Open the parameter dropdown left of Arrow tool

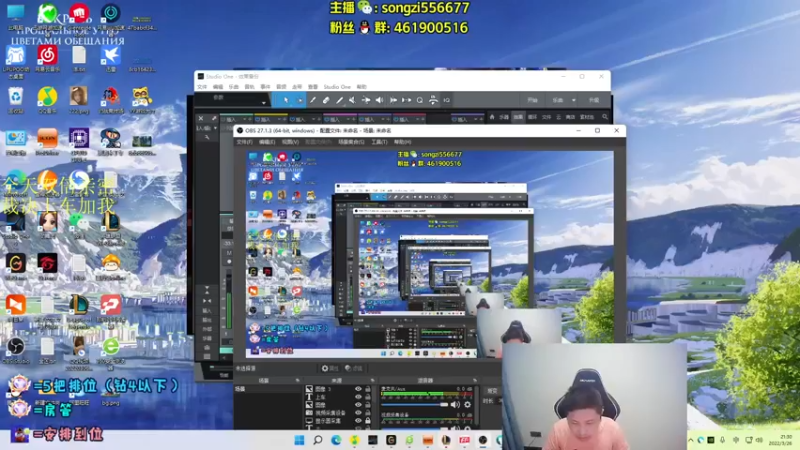263,103
